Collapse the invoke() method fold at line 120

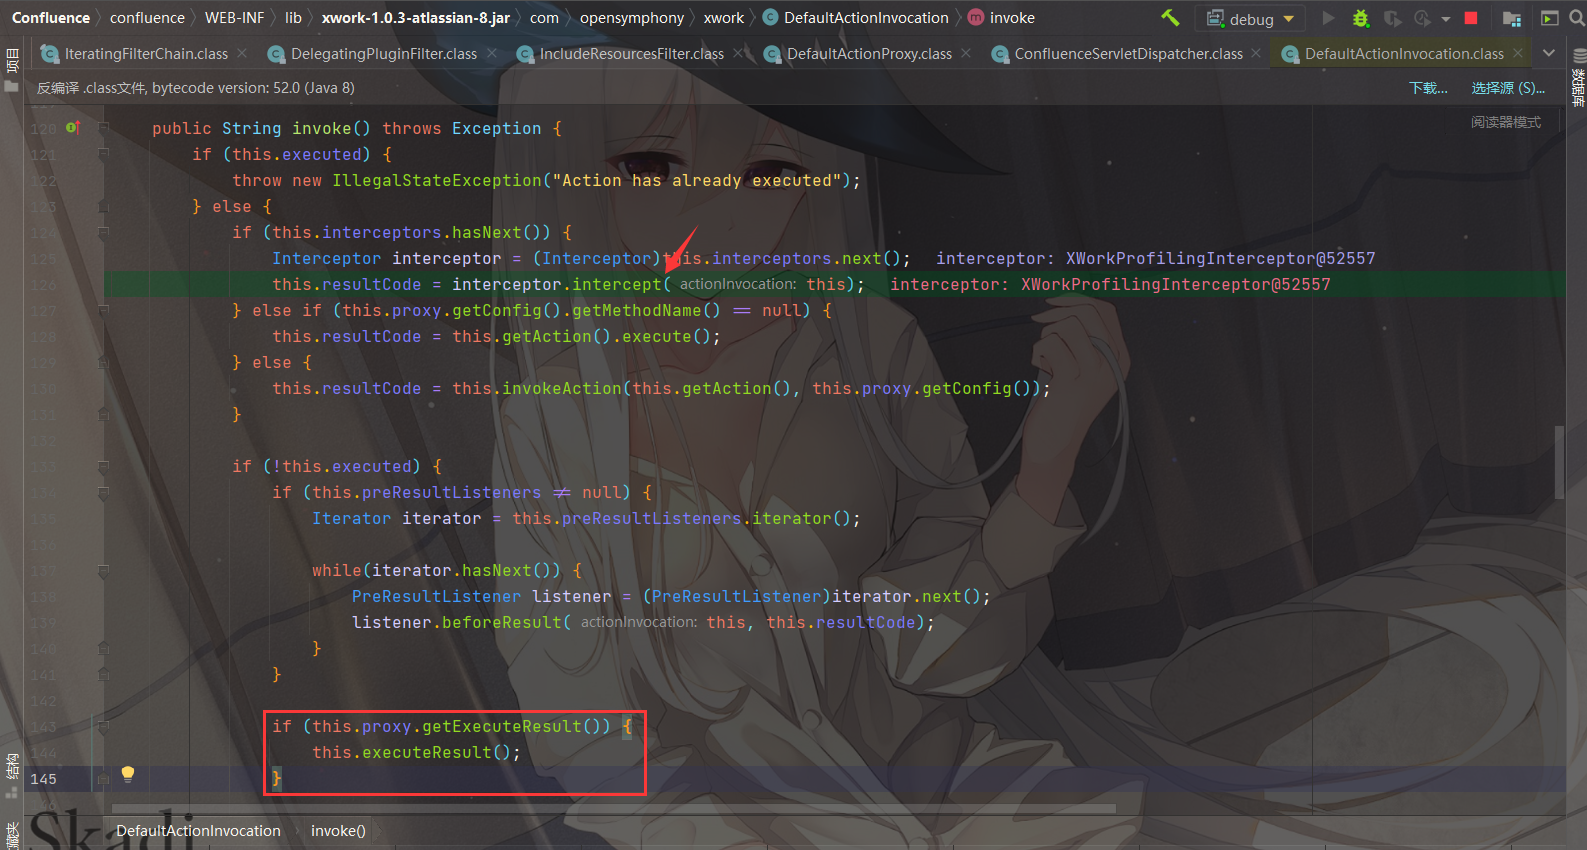point(103,128)
